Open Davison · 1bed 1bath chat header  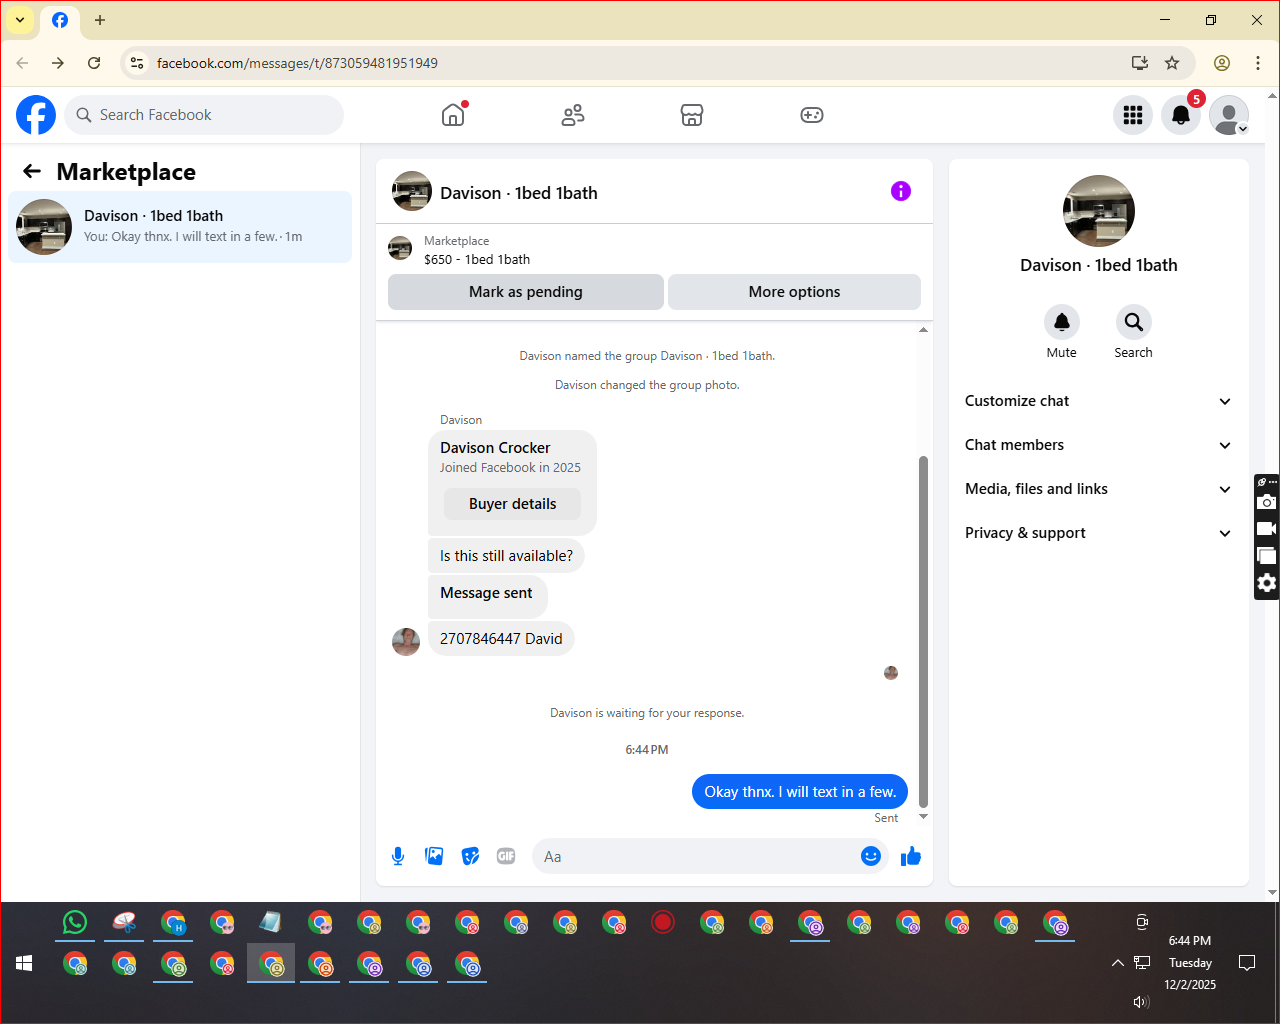pyautogui.click(x=519, y=193)
